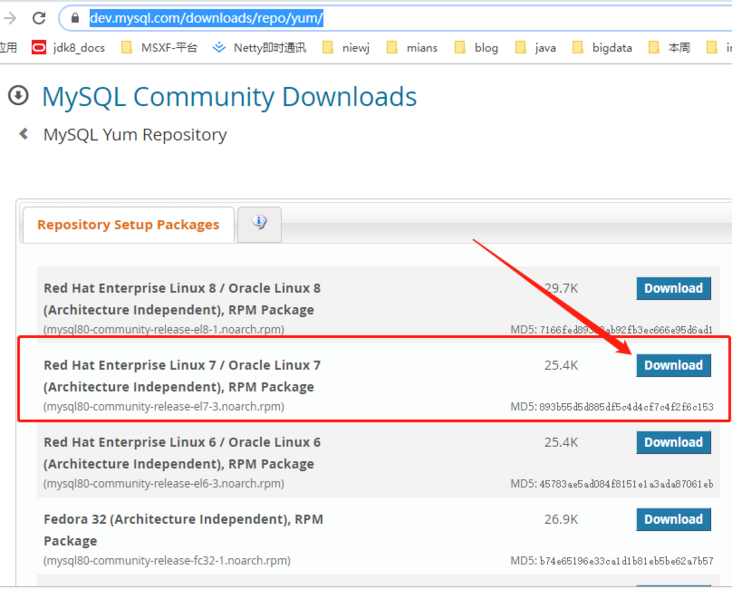The width and height of the screenshot is (732, 589).
Task: Click the MySQL download circle icon
Action: (x=18, y=95)
